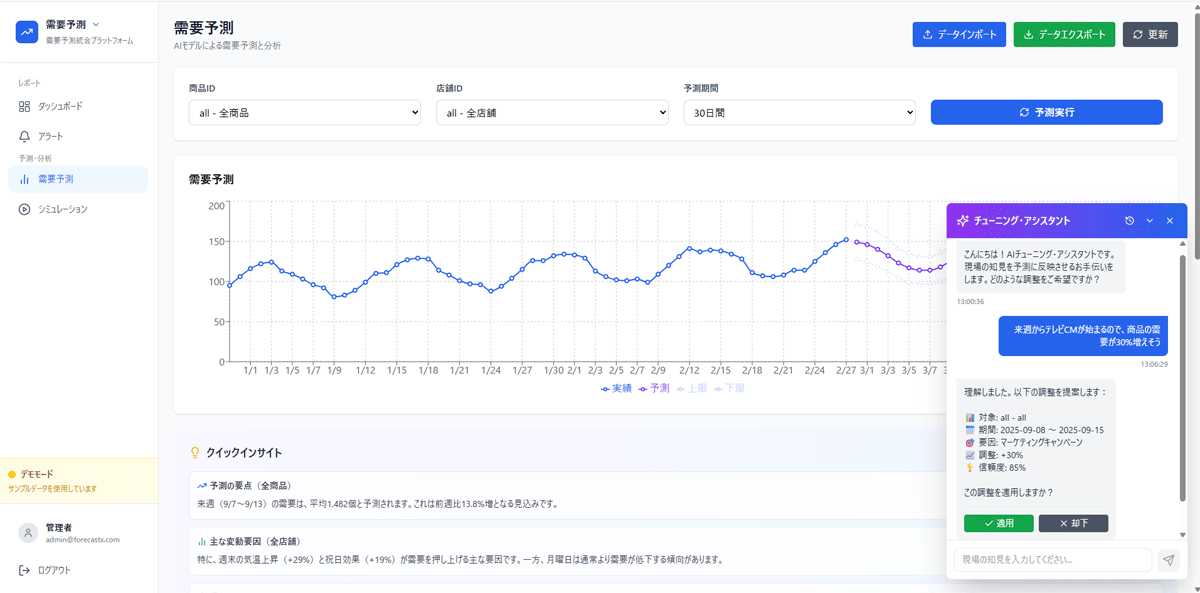1200x593 pixels.
Task: Open chat history in the assistant header
Action: [x=1130, y=220]
